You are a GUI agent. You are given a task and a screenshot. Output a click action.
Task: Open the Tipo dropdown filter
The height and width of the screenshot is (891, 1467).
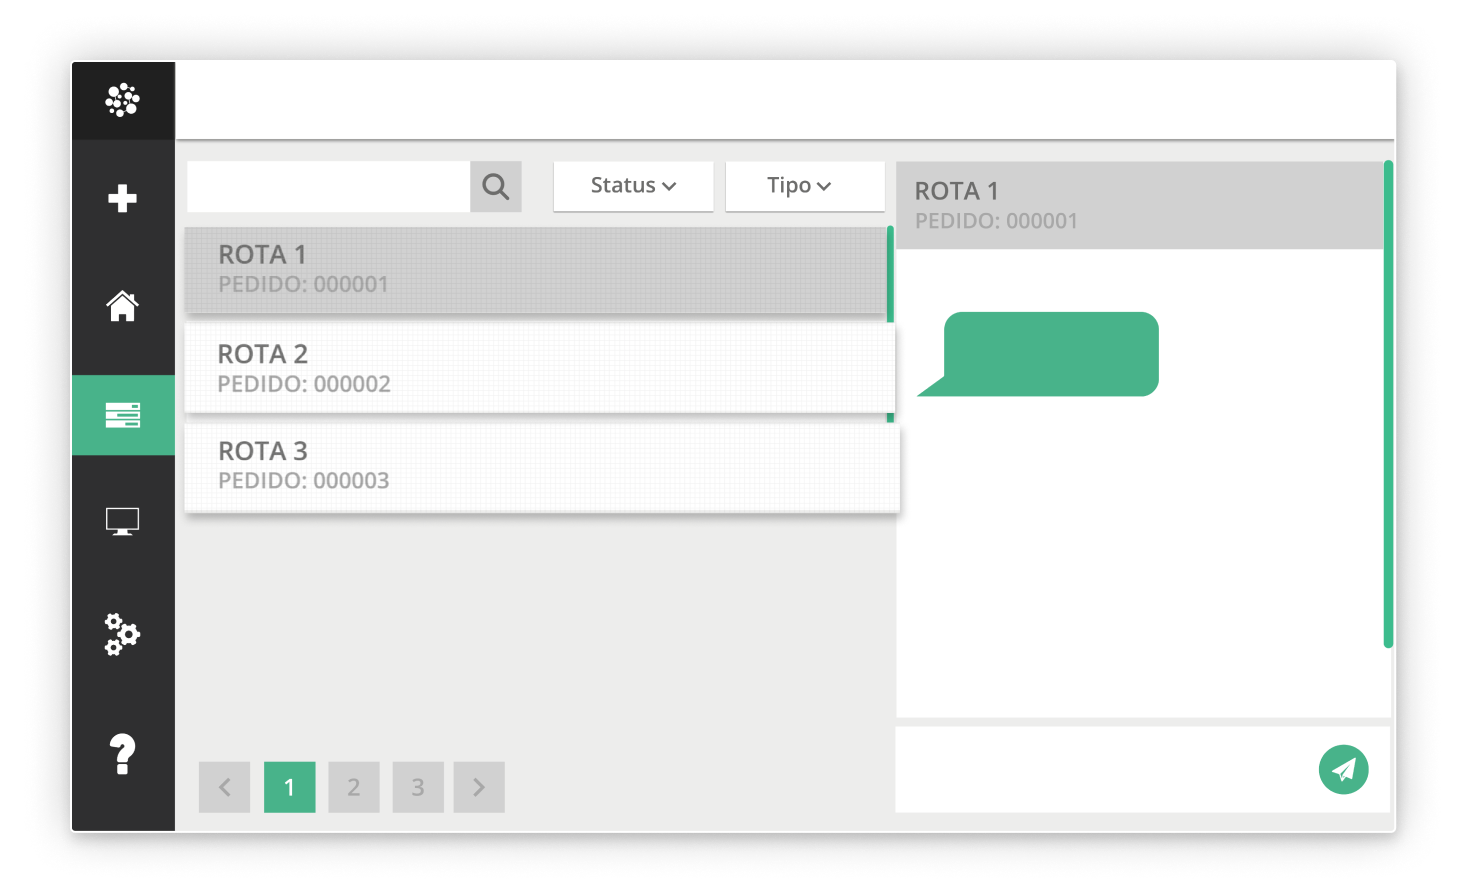(x=805, y=186)
